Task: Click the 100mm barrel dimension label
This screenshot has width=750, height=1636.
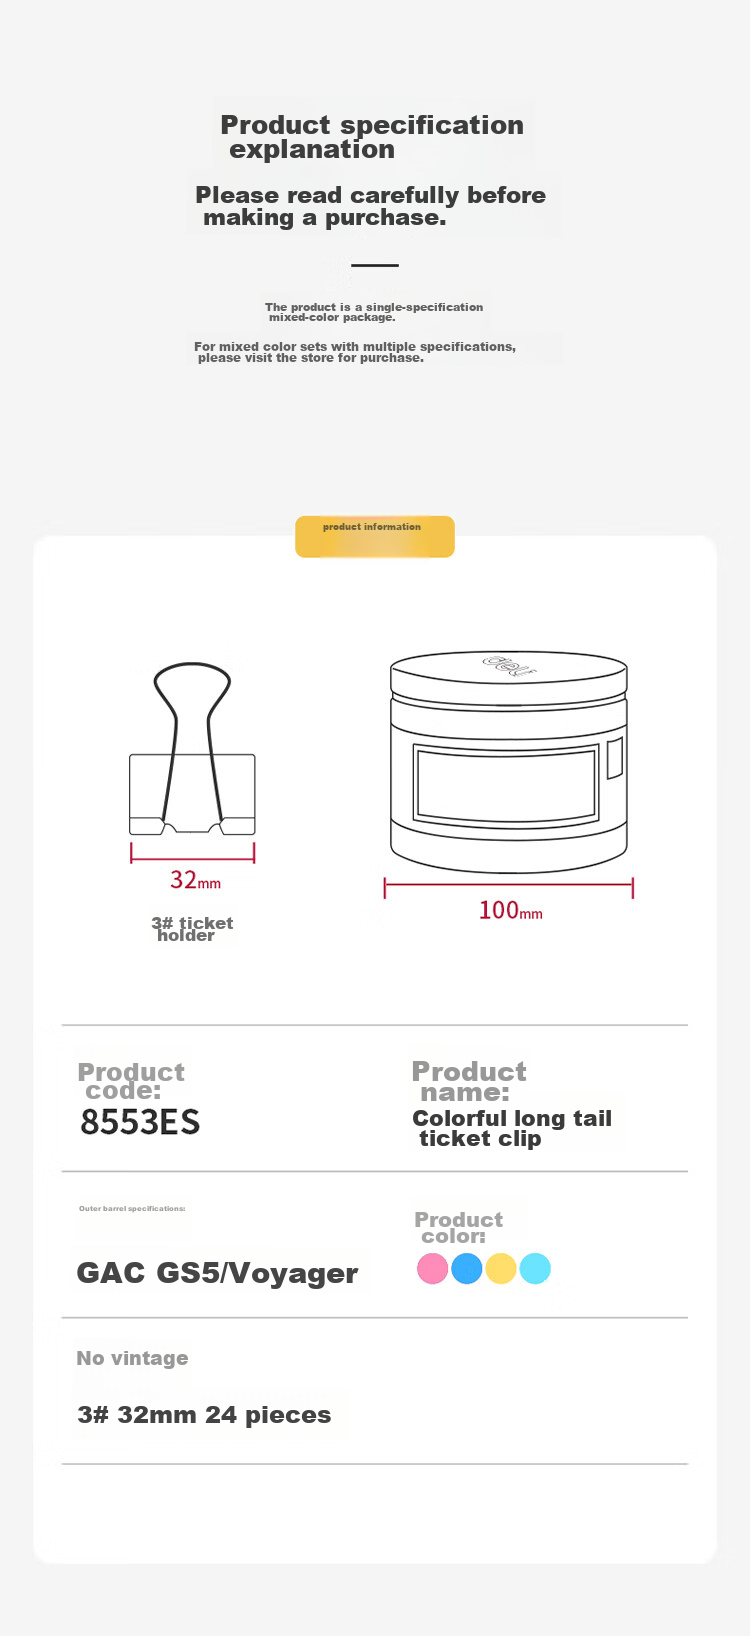Action: tap(510, 910)
